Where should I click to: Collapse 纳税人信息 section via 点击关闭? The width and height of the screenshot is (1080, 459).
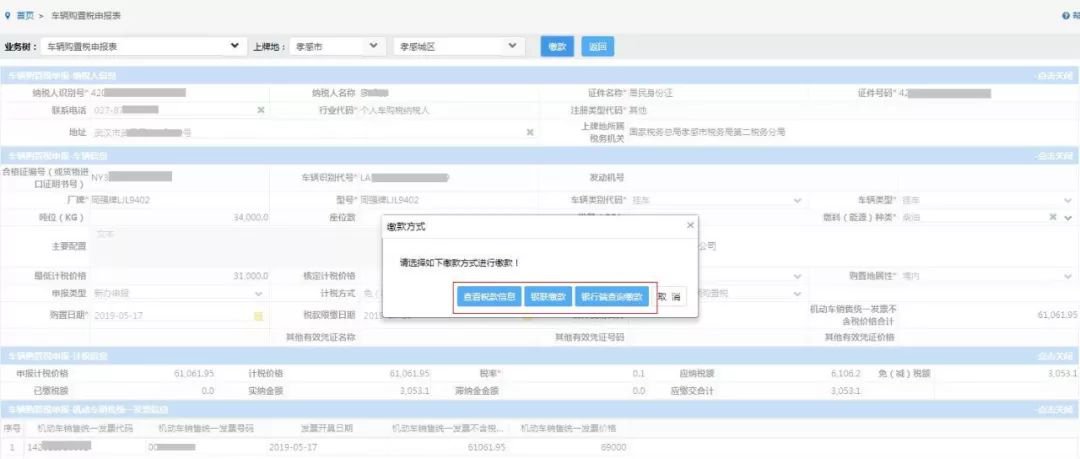(1055, 76)
